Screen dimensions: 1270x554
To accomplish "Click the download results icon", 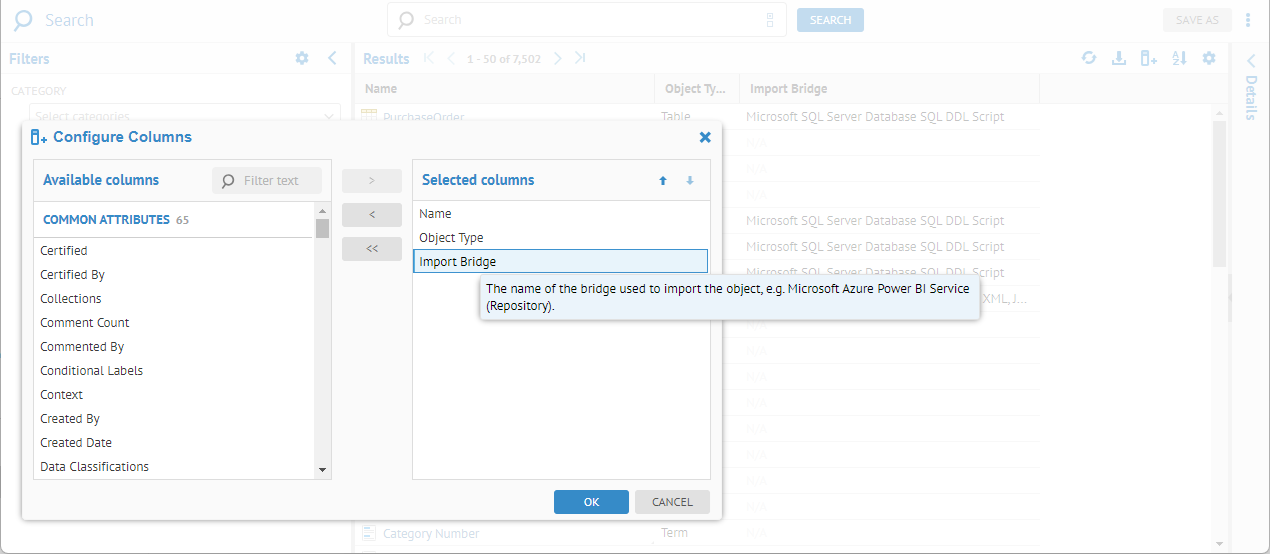I will pyautogui.click(x=1119, y=59).
